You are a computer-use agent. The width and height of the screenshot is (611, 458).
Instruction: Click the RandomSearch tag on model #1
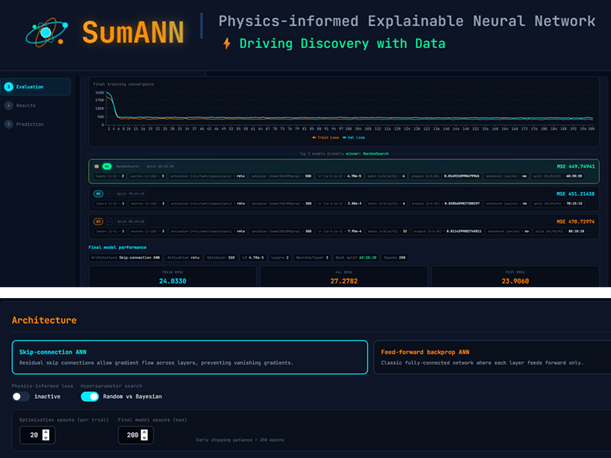128,166
